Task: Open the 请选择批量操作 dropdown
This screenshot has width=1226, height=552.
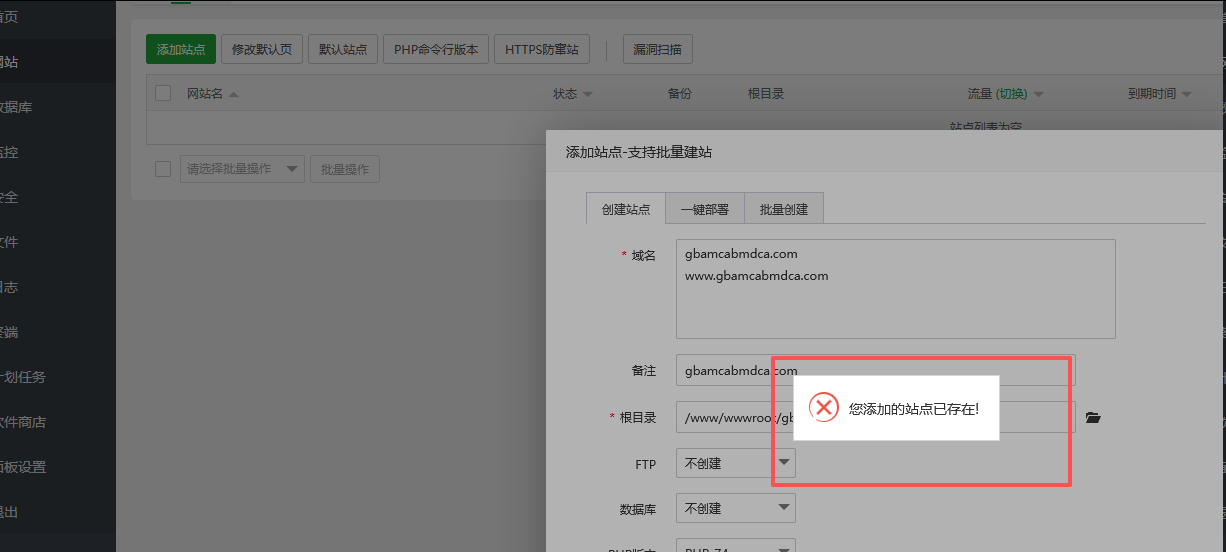Action: point(242,169)
